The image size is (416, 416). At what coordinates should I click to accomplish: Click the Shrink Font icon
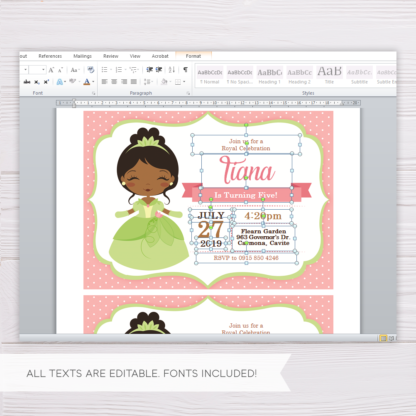(x=60, y=70)
